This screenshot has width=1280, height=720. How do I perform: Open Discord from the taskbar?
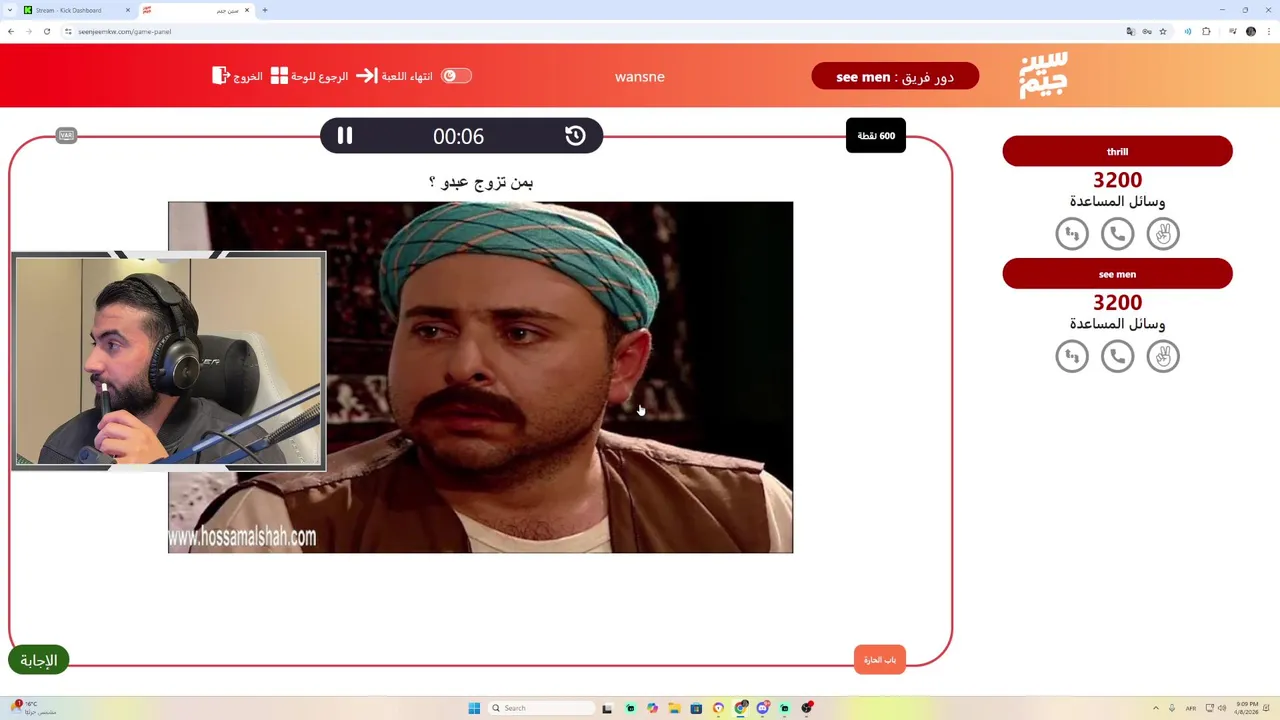(x=763, y=708)
